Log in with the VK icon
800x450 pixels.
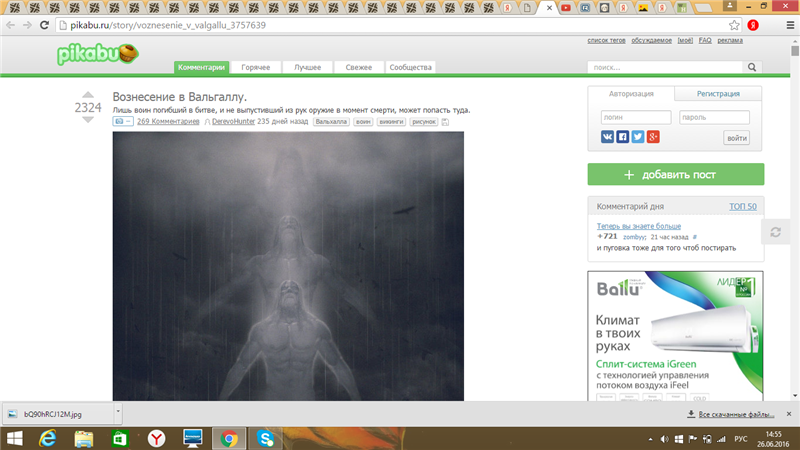pyautogui.click(x=607, y=137)
